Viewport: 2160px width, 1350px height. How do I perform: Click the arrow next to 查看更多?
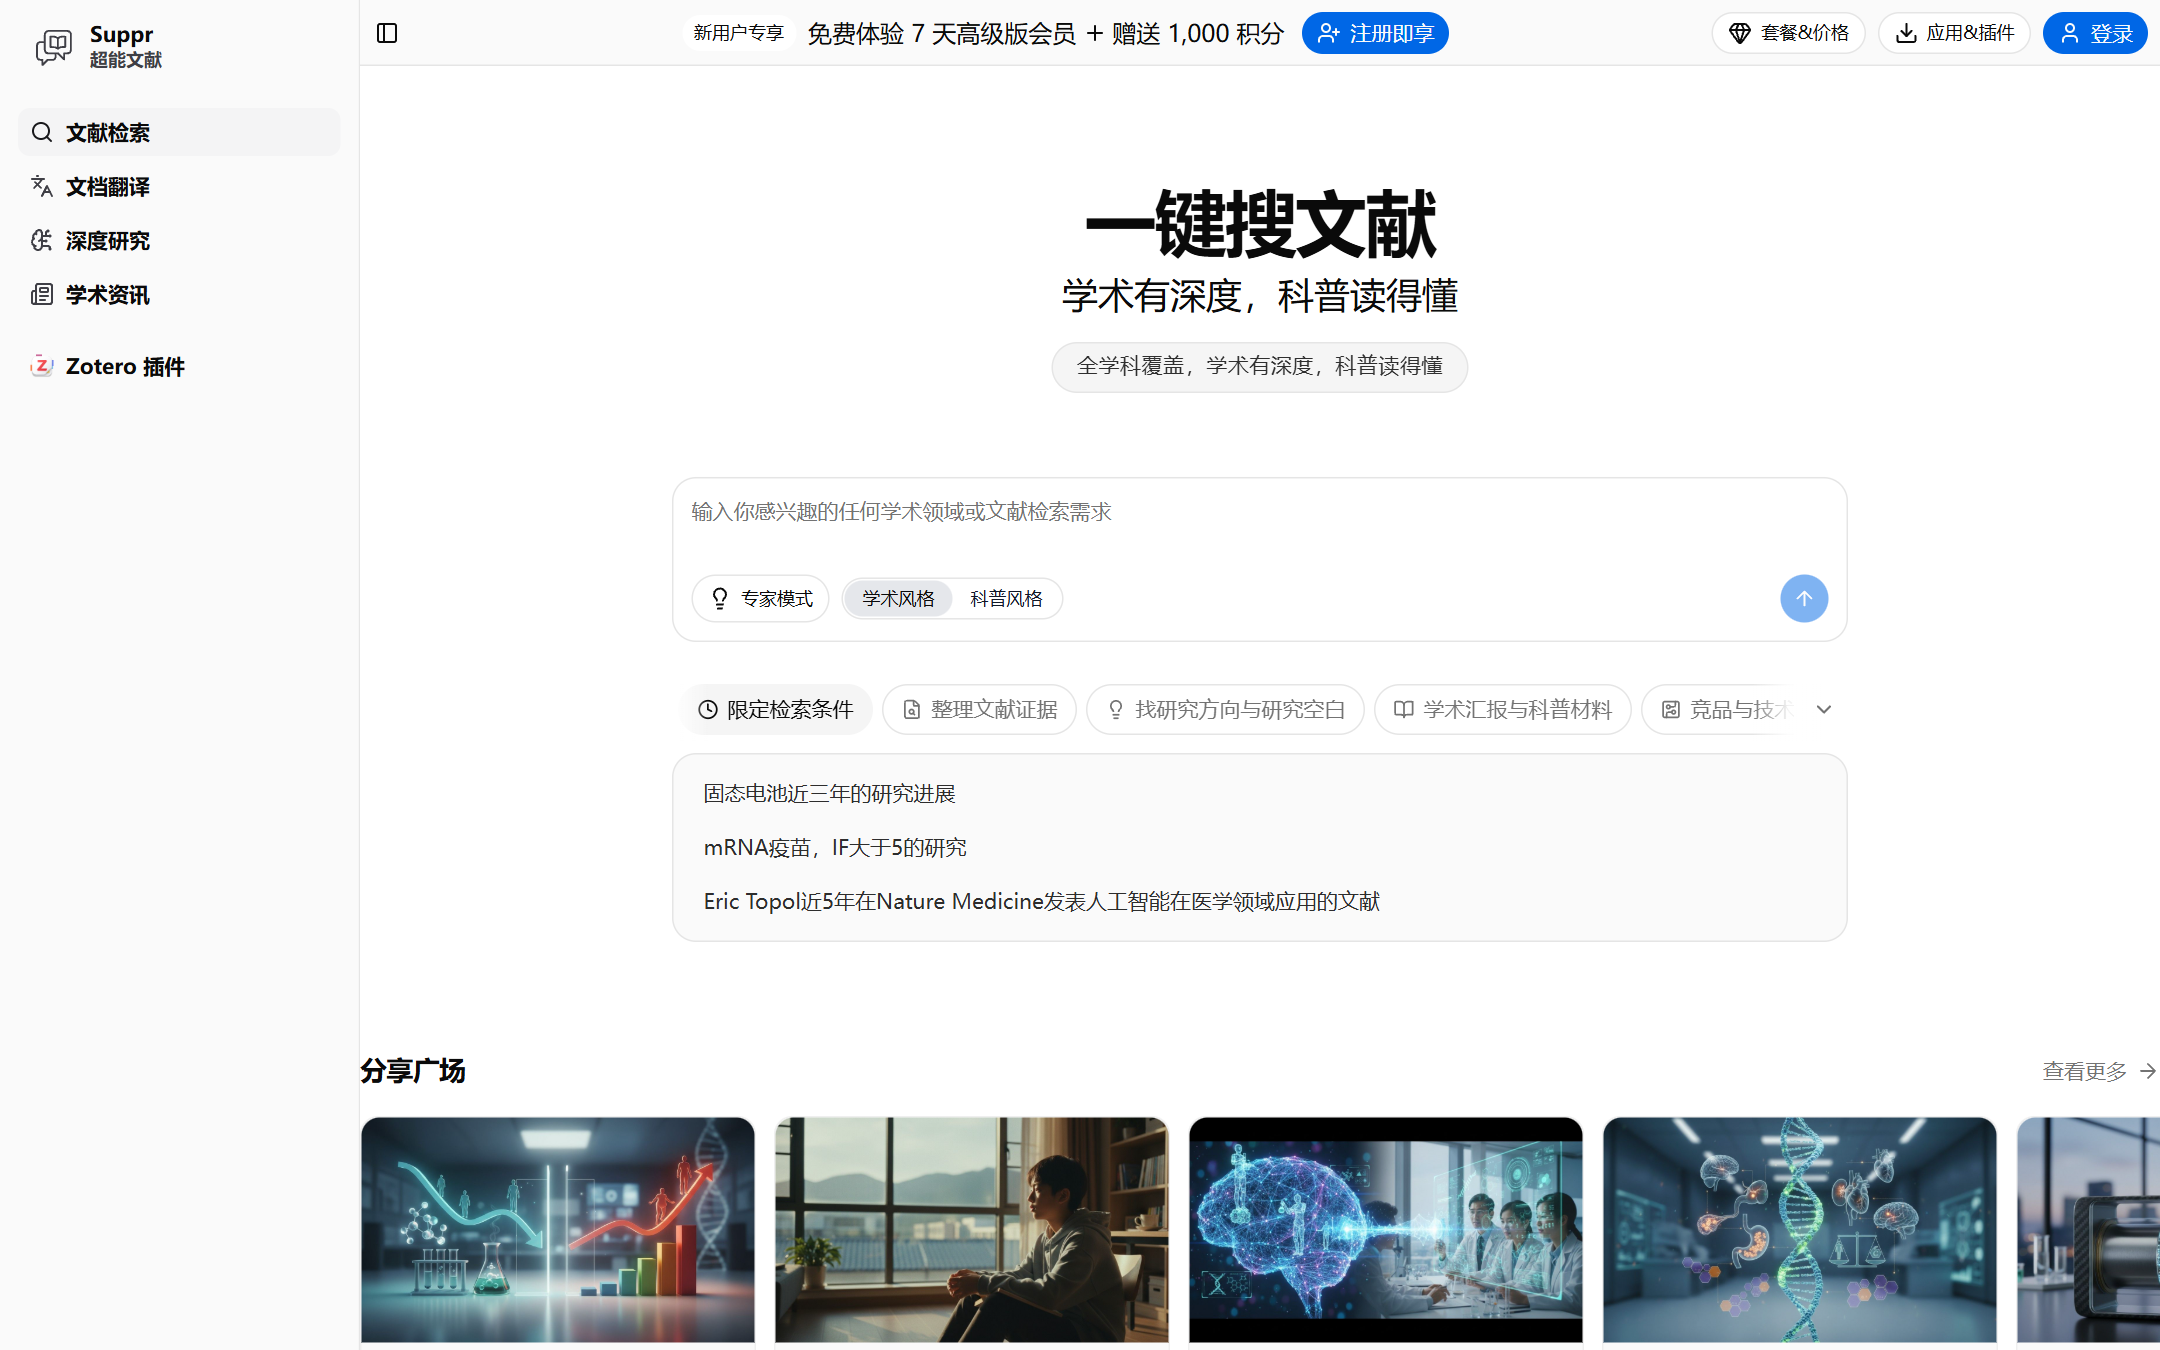pyautogui.click(x=2147, y=1071)
